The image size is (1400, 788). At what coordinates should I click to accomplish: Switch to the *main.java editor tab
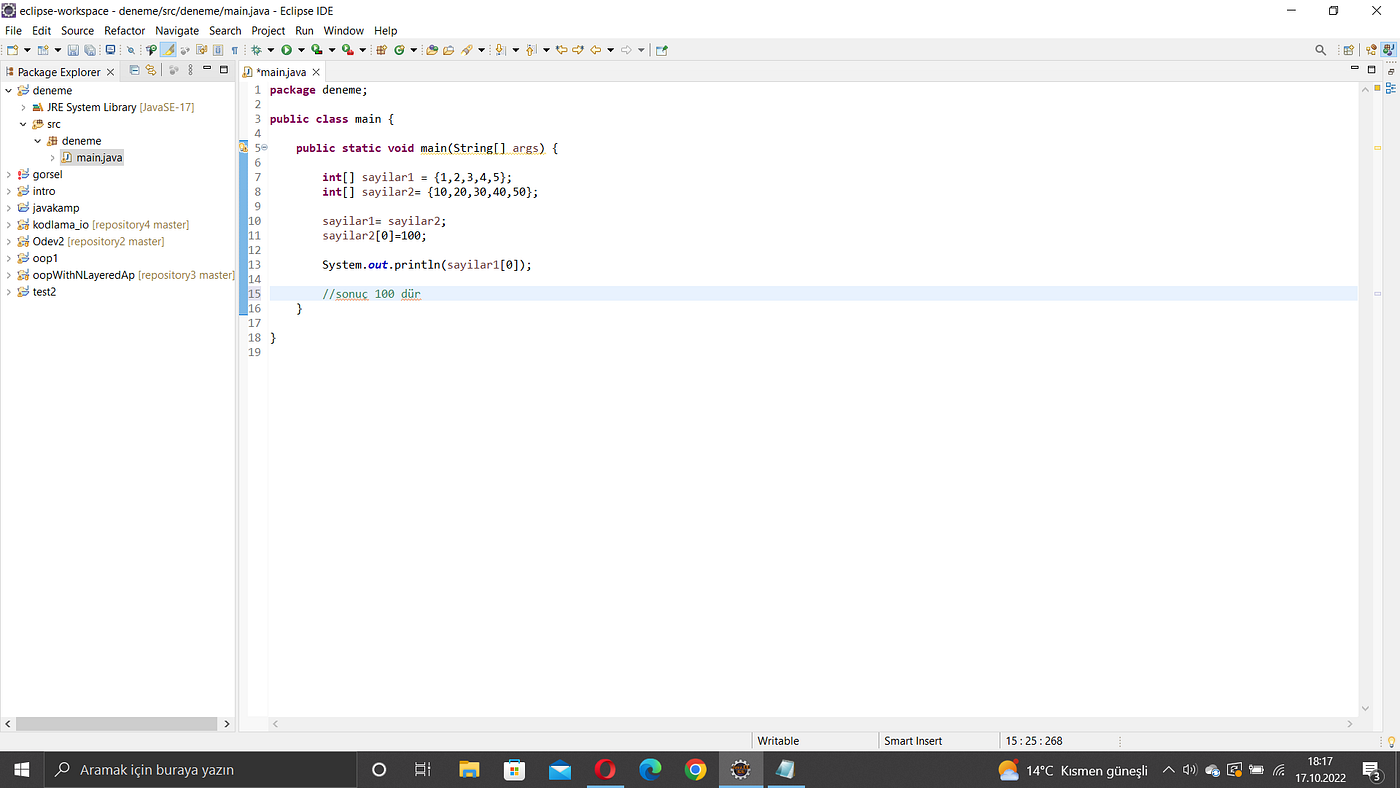pyautogui.click(x=281, y=72)
